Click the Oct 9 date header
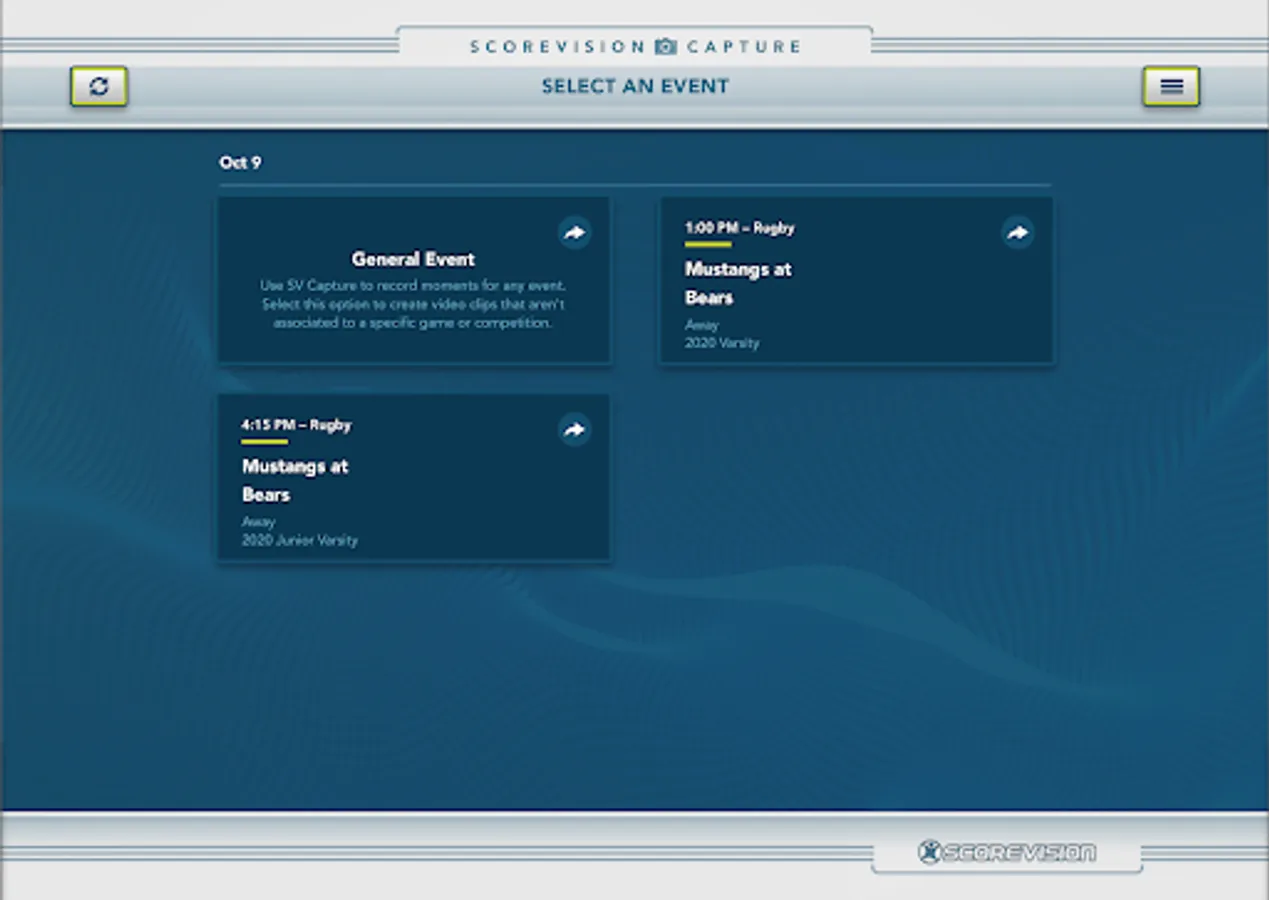Screen dimensions: 1269x900 [240, 162]
